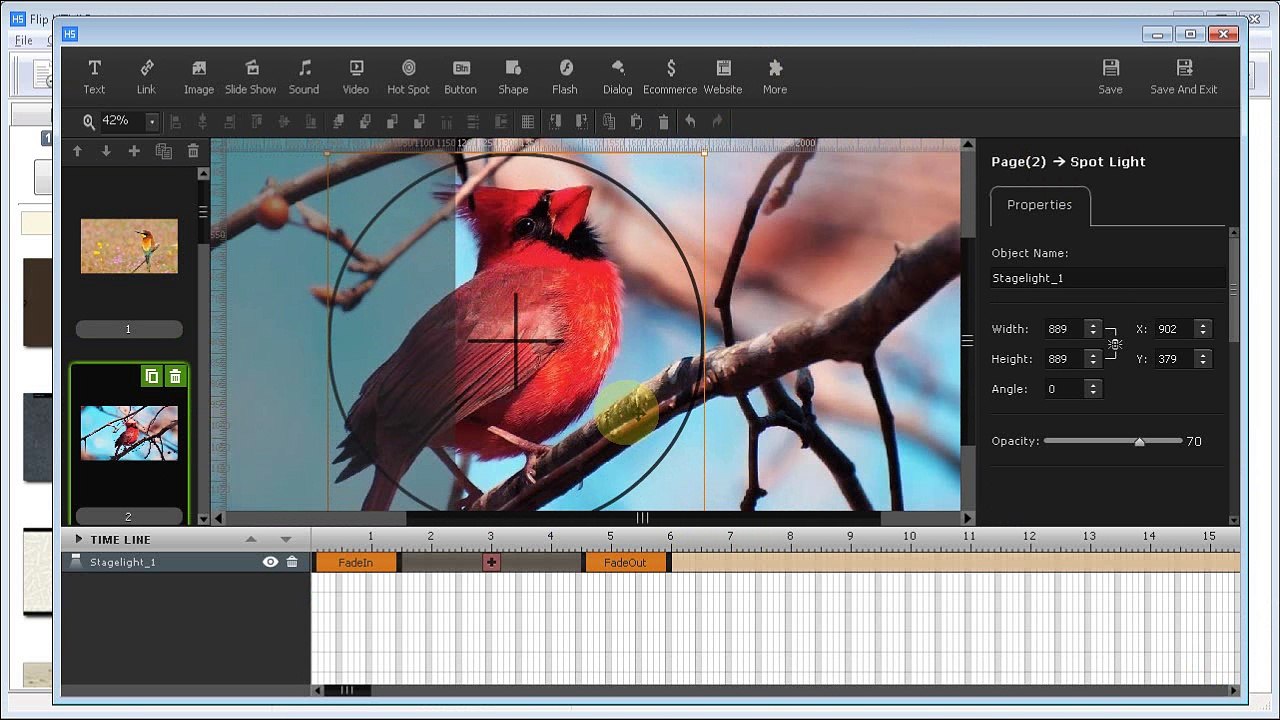Choose the Shape tool
Viewport: 1280px width, 720px height.
click(513, 77)
